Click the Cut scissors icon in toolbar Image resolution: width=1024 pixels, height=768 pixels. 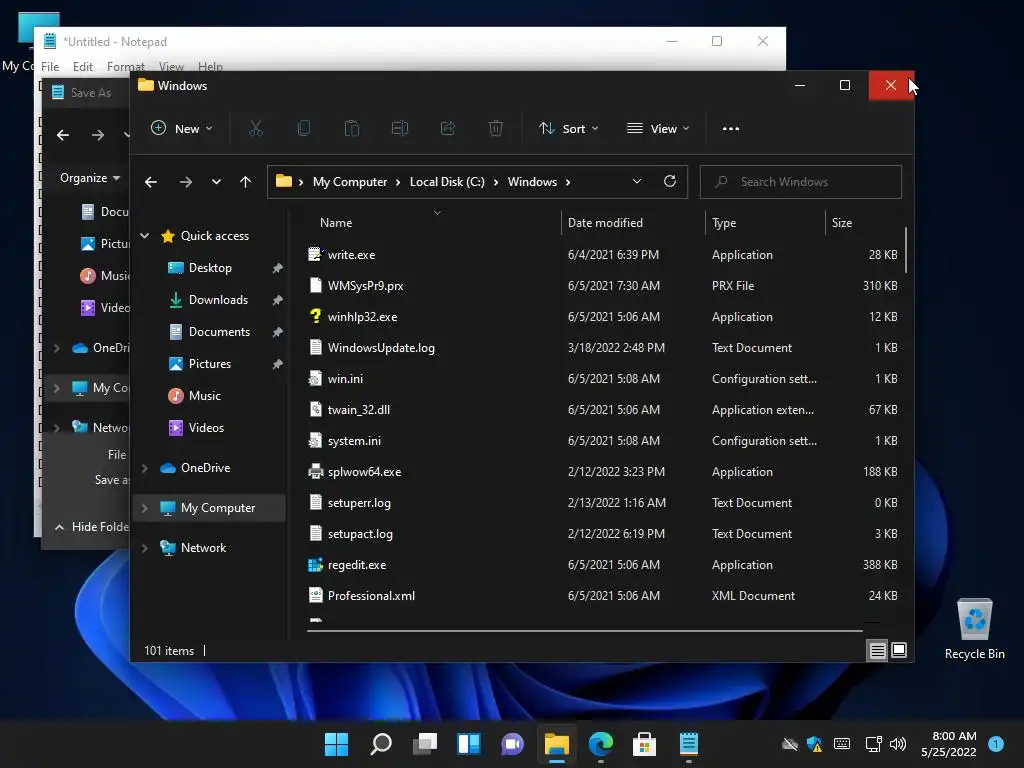[255, 129]
